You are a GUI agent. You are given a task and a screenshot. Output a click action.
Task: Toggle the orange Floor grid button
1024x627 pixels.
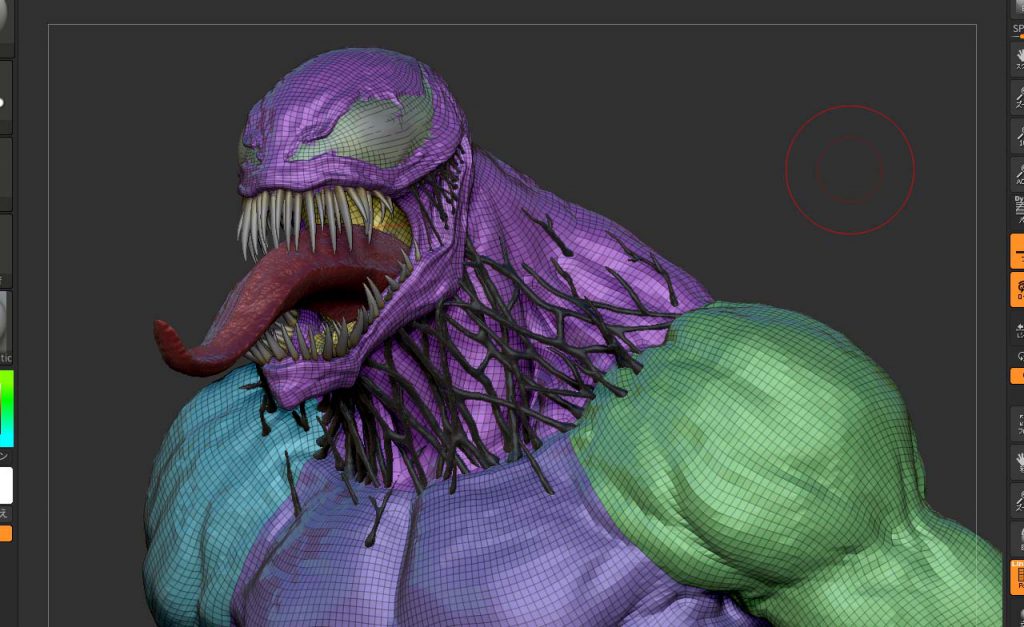click(x=1017, y=251)
